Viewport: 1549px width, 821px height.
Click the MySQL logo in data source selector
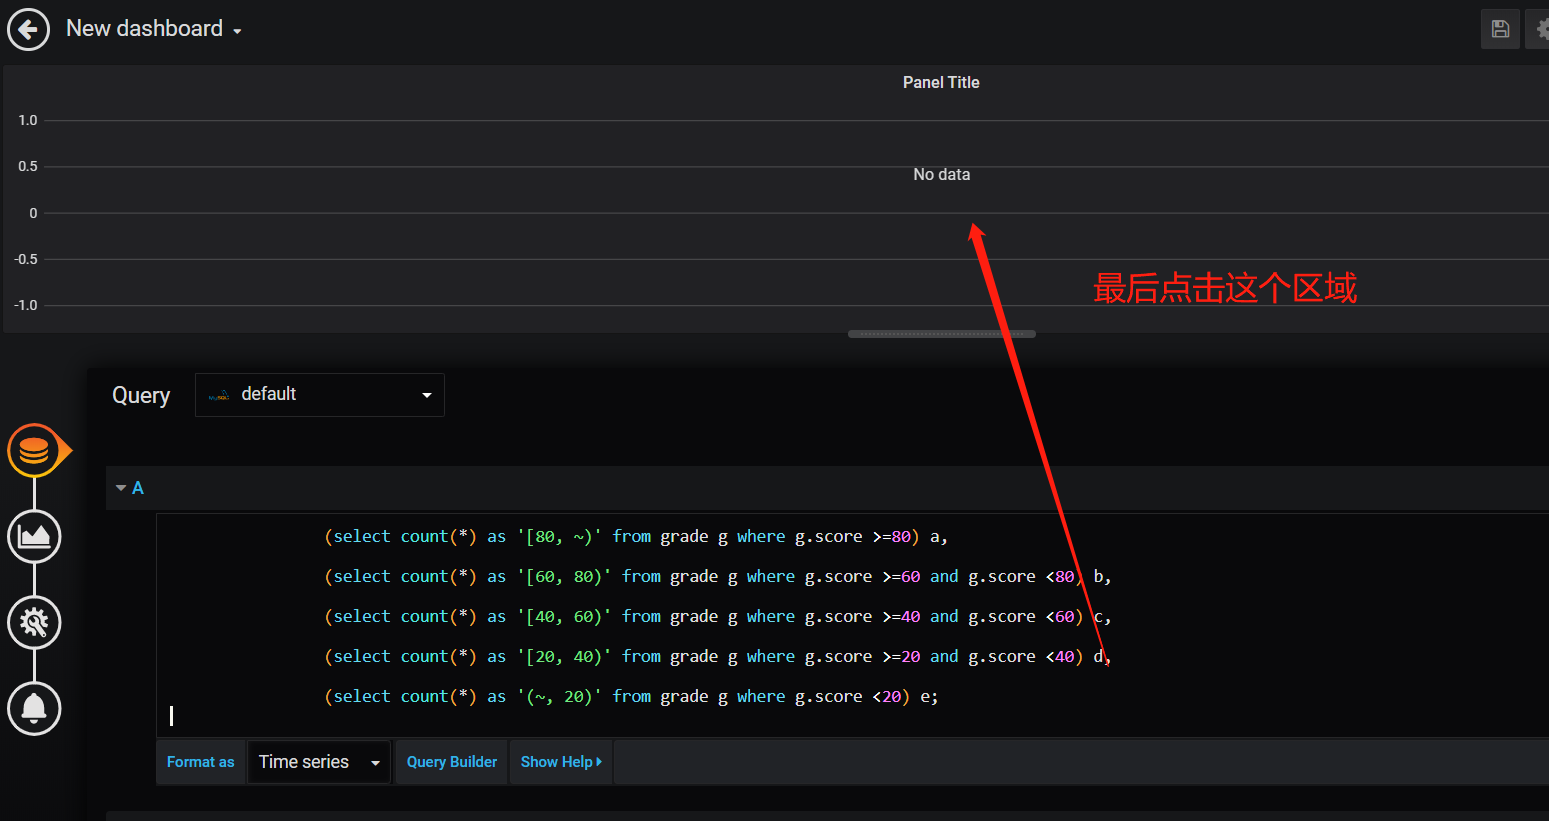(219, 396)
